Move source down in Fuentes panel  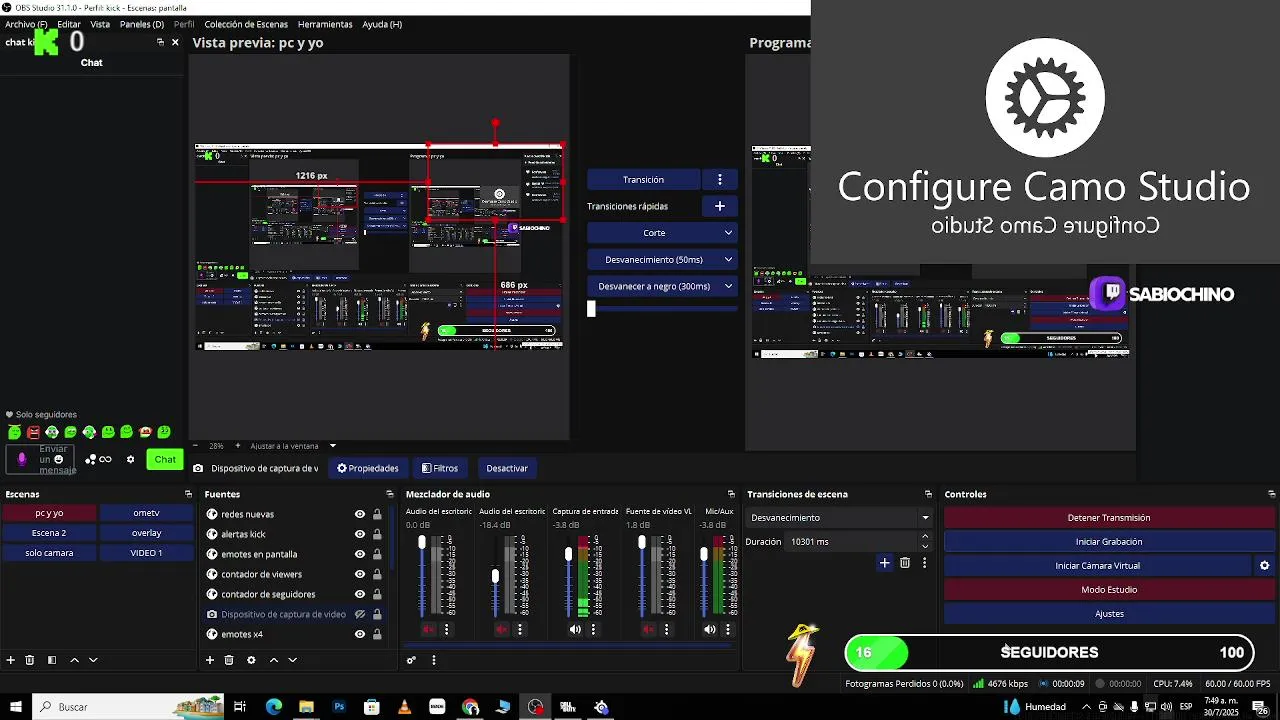(x=292, y=660)
